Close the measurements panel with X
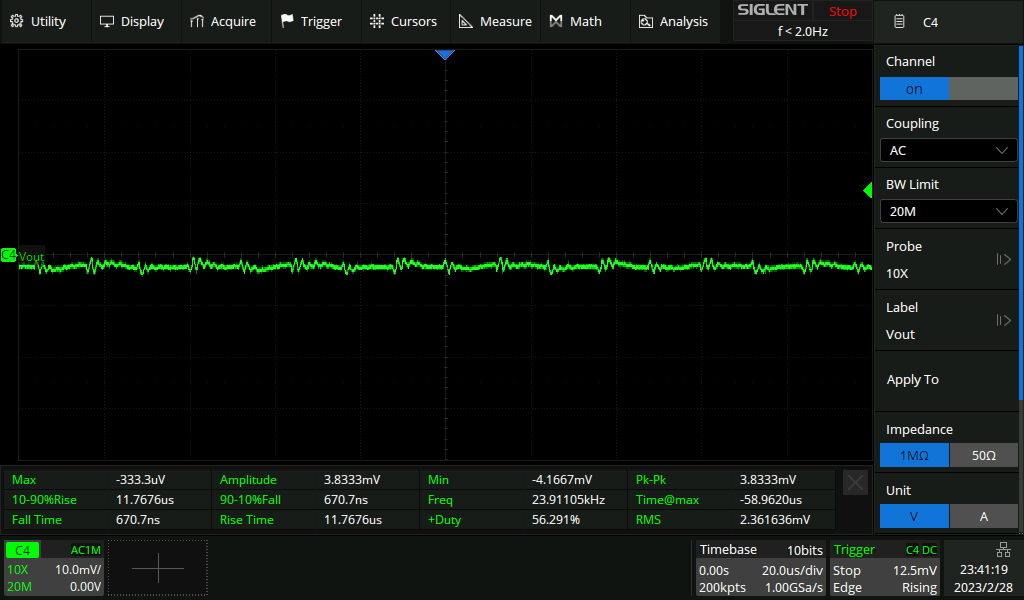 click(x=856, y=484)
